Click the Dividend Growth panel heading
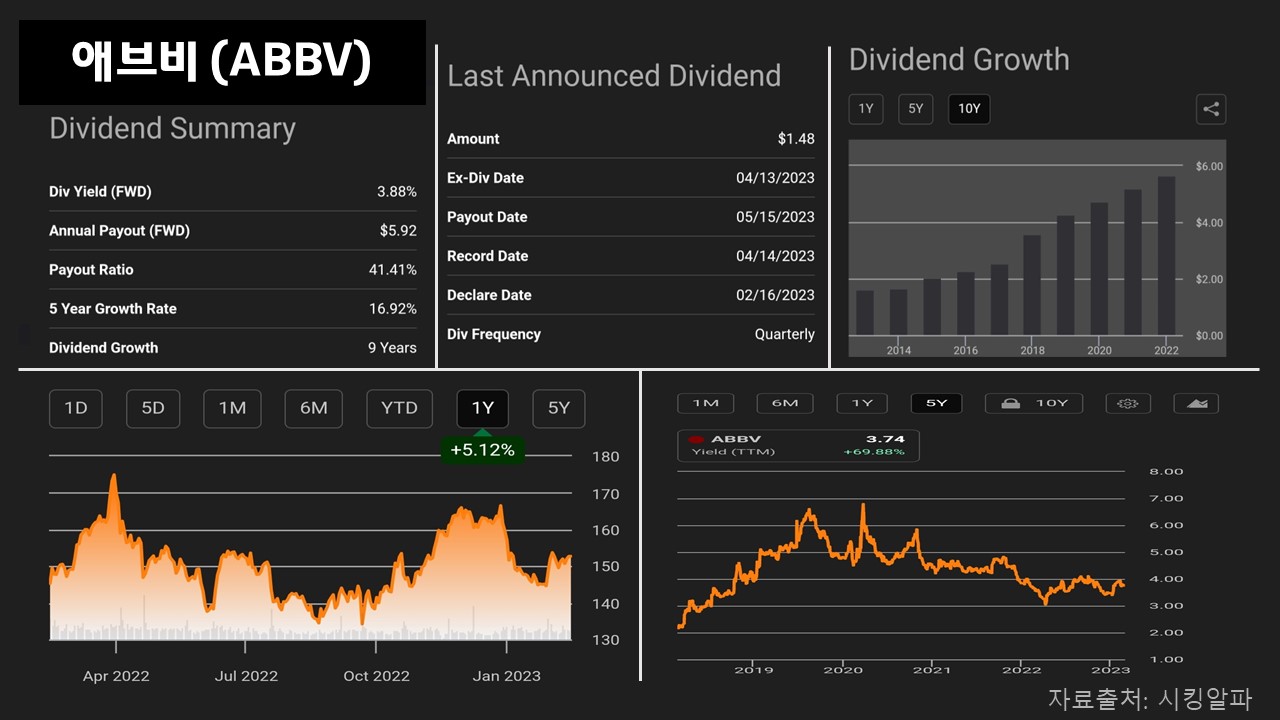1280x720 pixels. [x=959, y=60]
